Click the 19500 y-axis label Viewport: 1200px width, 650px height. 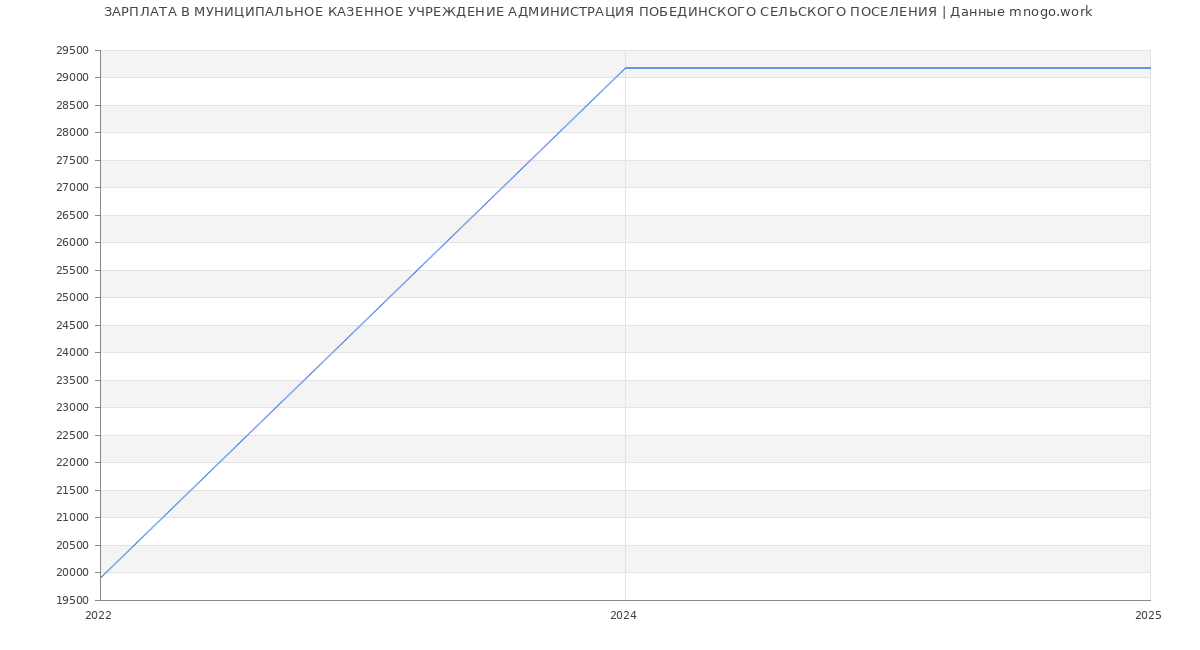tap(72, 600)
